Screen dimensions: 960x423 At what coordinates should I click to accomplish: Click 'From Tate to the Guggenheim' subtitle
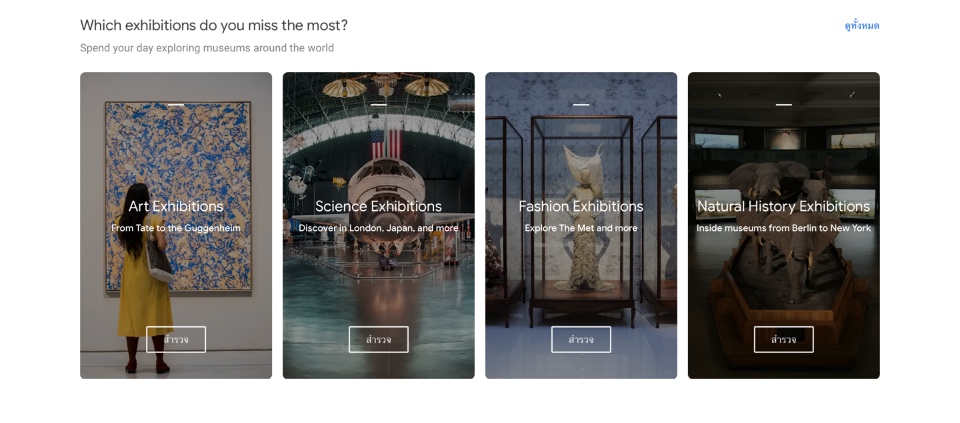pos(176,228)
